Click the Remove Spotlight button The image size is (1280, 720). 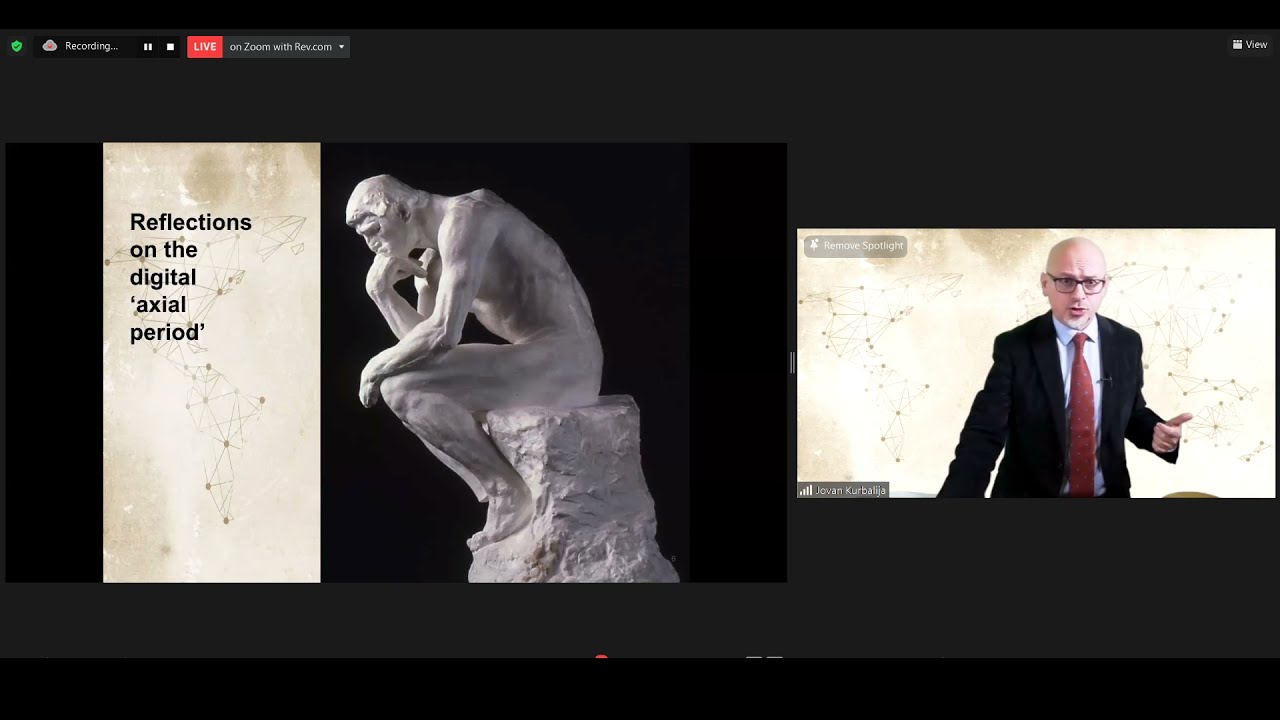click(856, 246)
